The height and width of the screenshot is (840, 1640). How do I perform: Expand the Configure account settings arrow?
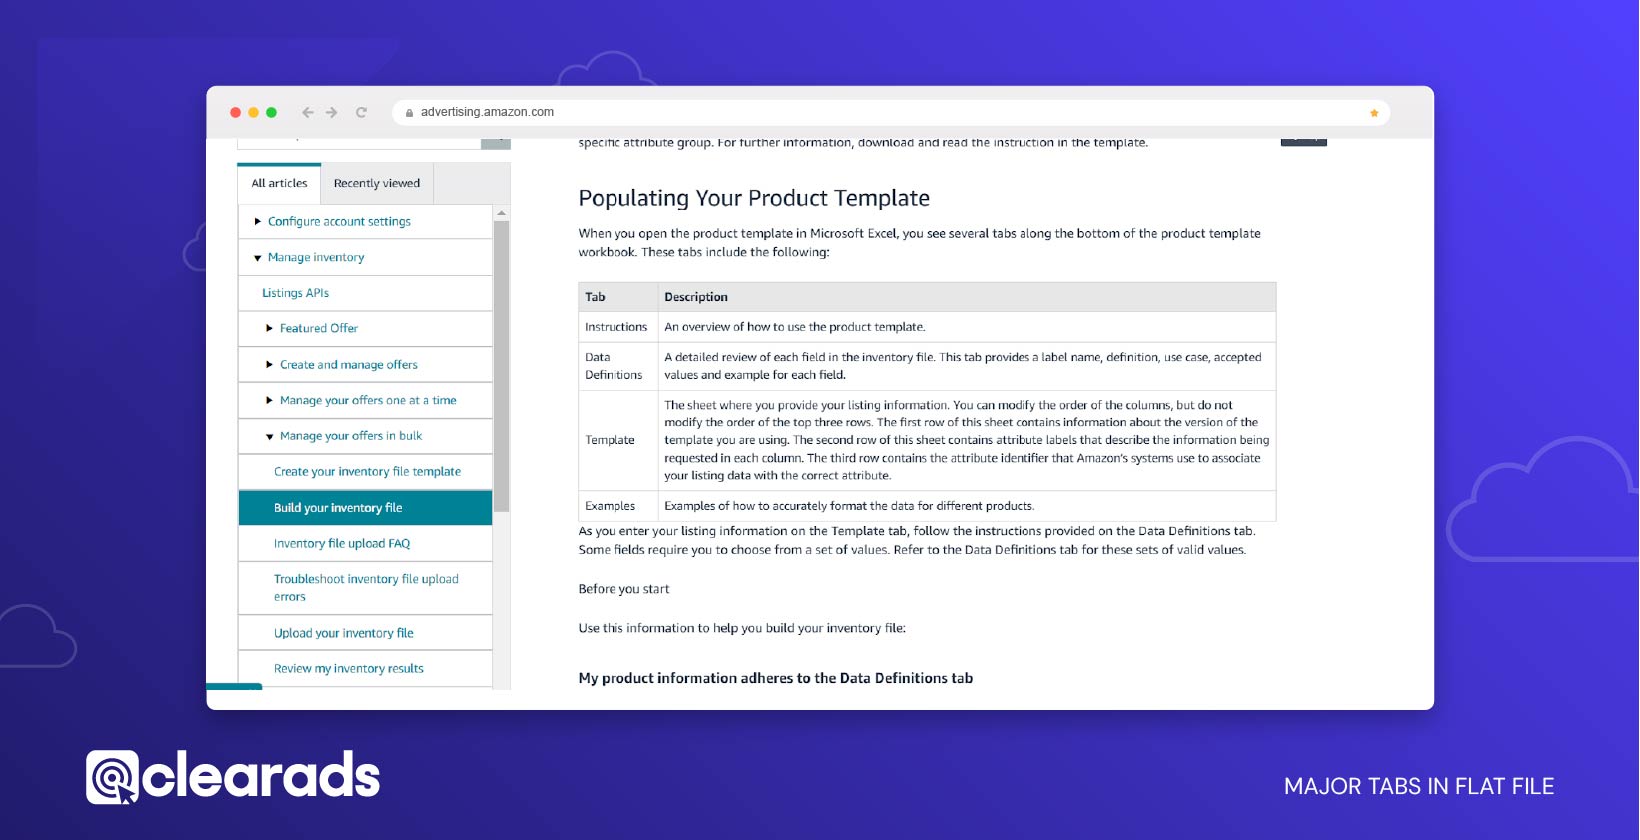[257, 222]
